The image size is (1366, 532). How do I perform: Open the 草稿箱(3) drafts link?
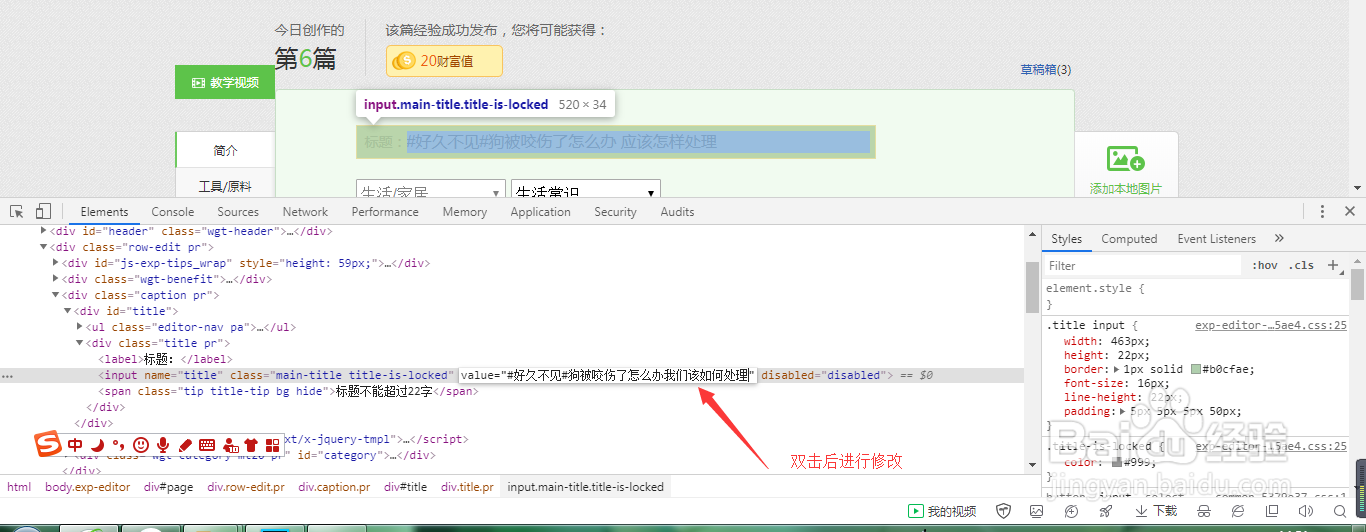1045,69
